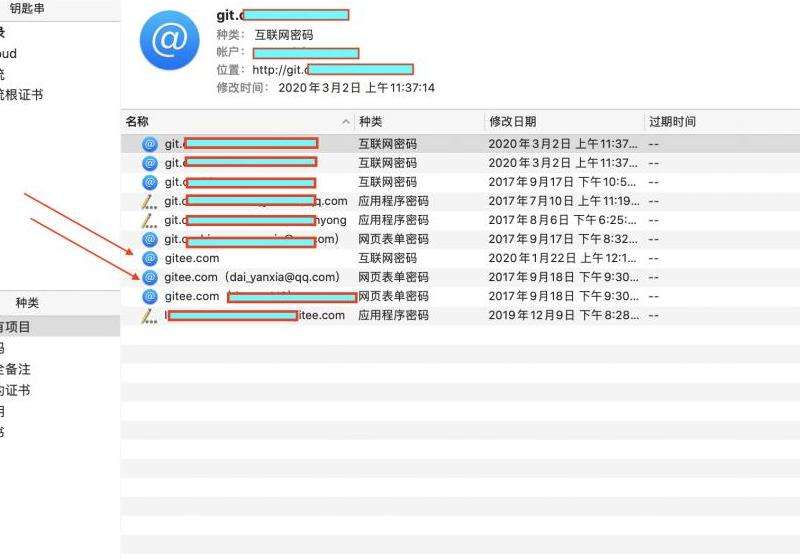Click the name ending in hyong in the list

coord(255,220)
